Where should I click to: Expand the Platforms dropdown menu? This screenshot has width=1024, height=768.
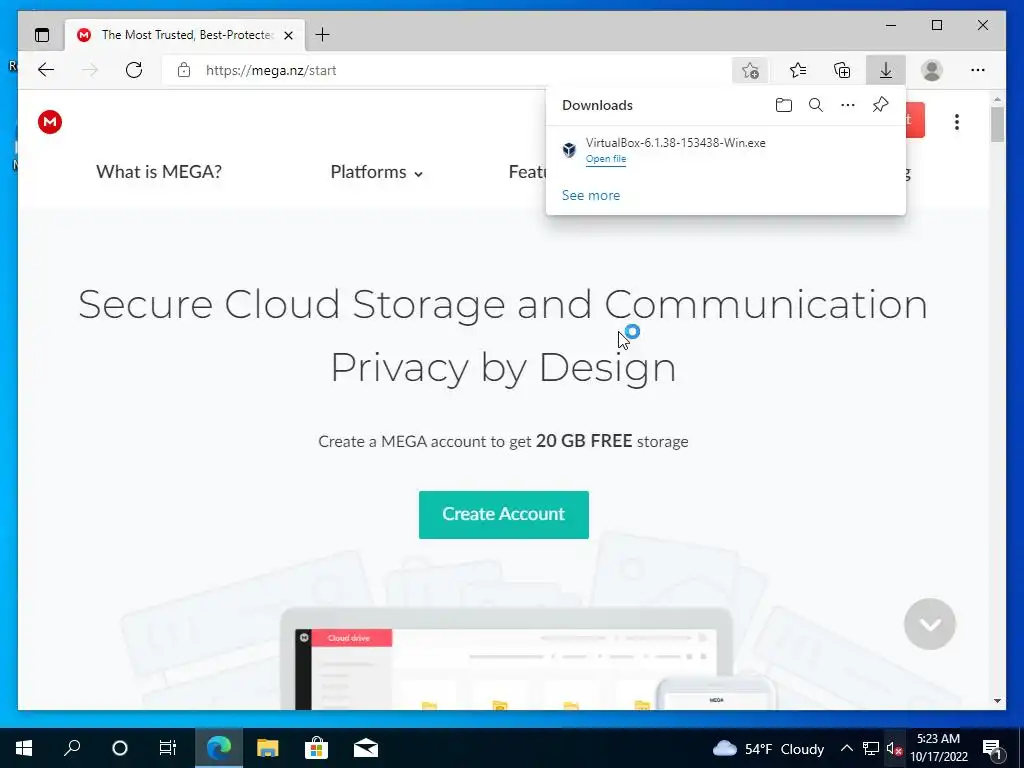pos(377,172)
